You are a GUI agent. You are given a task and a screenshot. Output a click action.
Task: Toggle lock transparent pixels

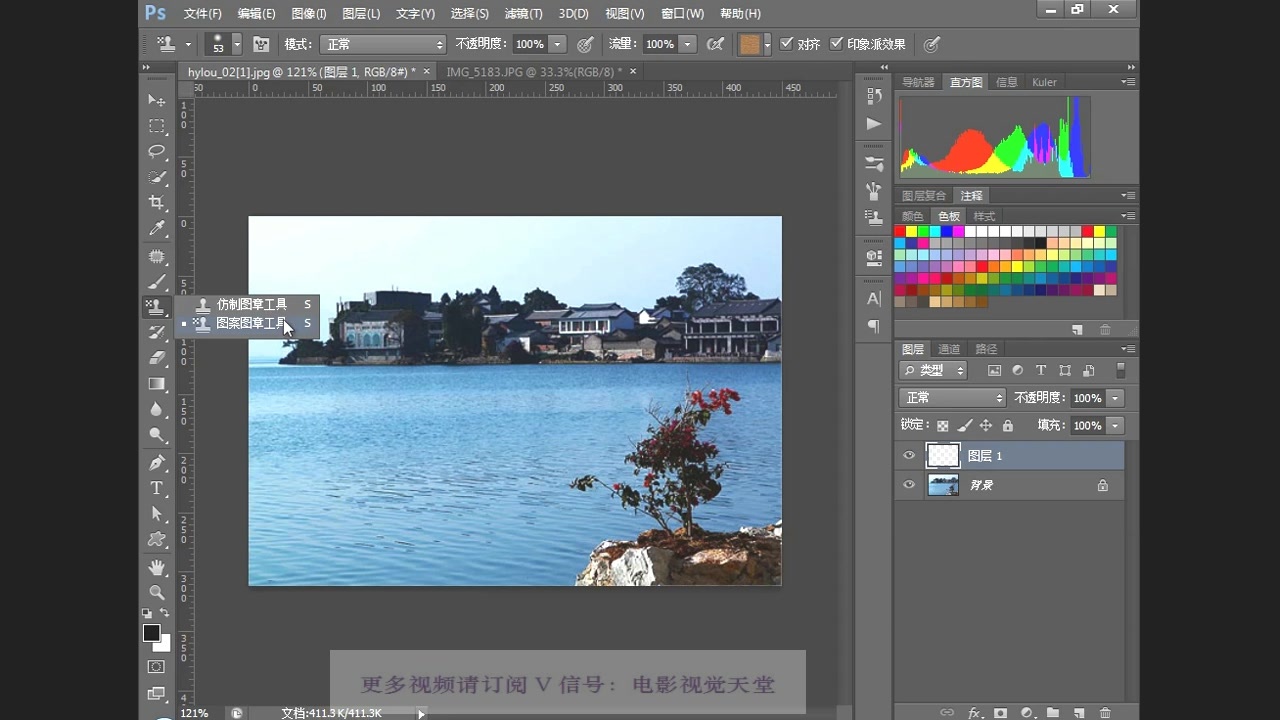(x=942, y=426)
